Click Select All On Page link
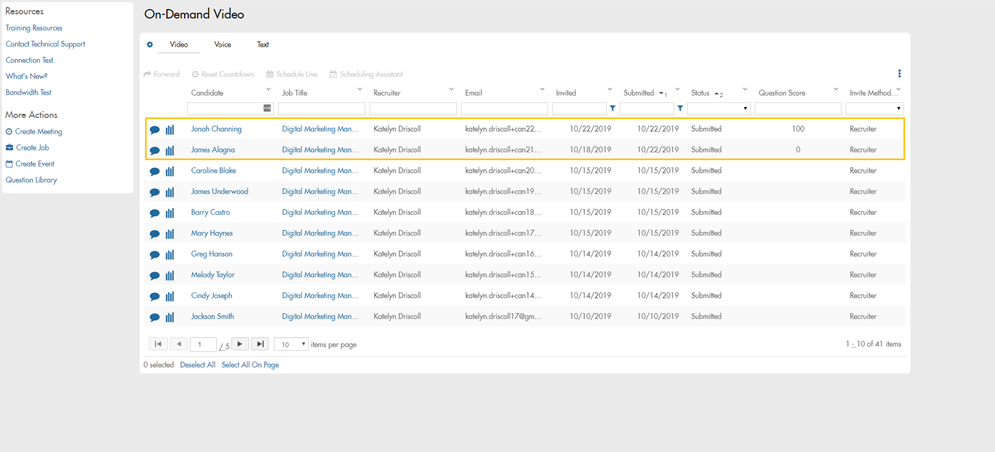Image resolution: width=995 pixels, height=452 pixels. [250, 365]
